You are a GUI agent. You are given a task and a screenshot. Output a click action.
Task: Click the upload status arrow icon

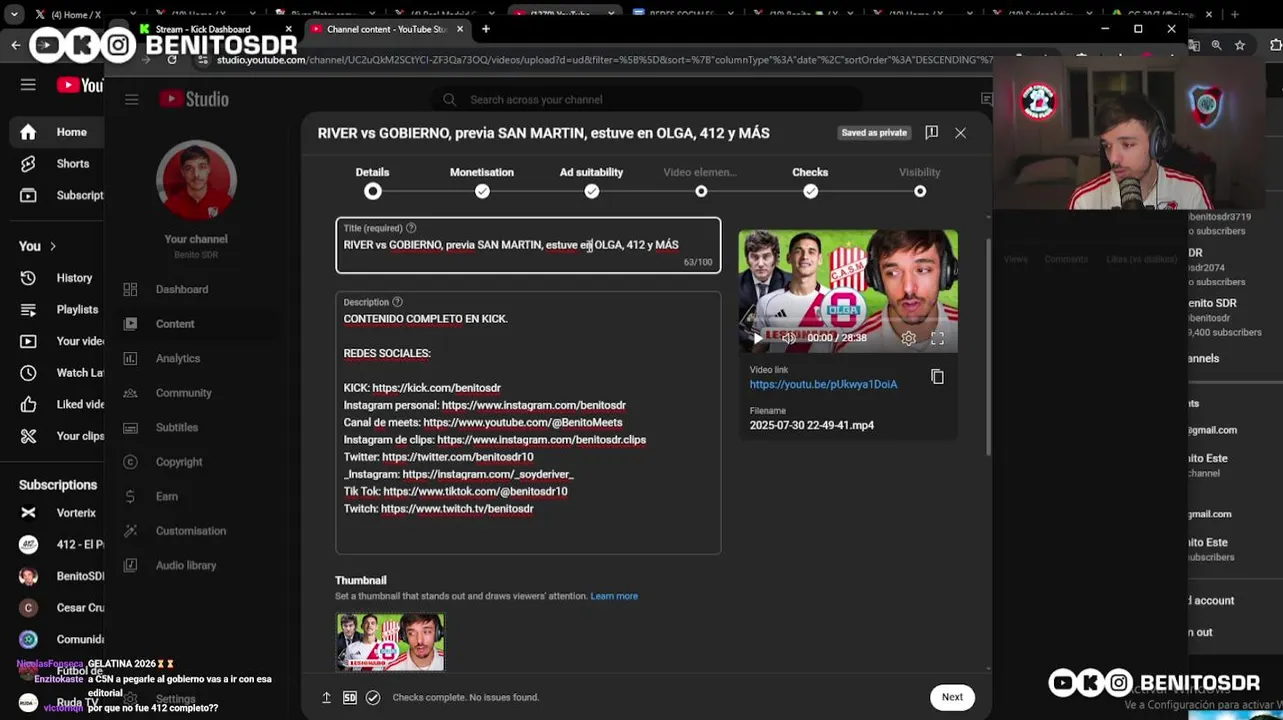[326, 697]
